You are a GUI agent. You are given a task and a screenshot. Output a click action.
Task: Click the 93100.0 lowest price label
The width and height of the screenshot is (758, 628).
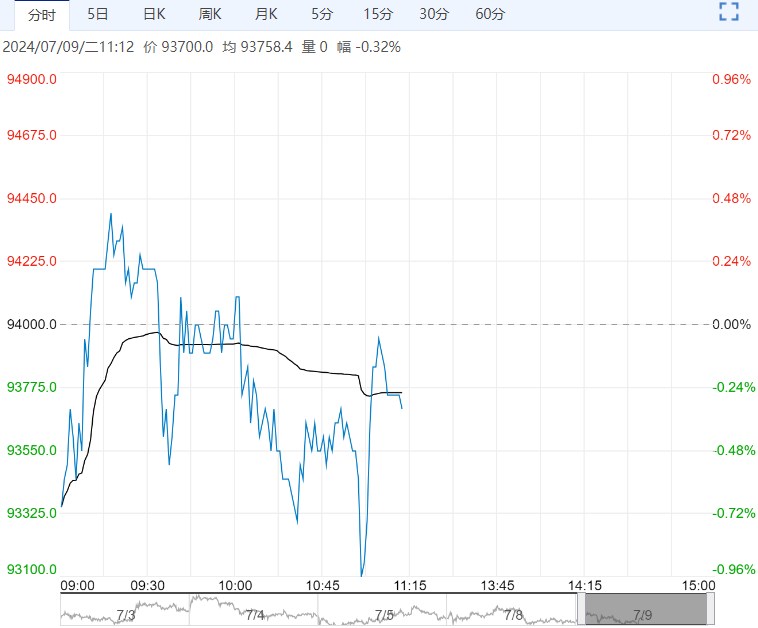(31, 569)
